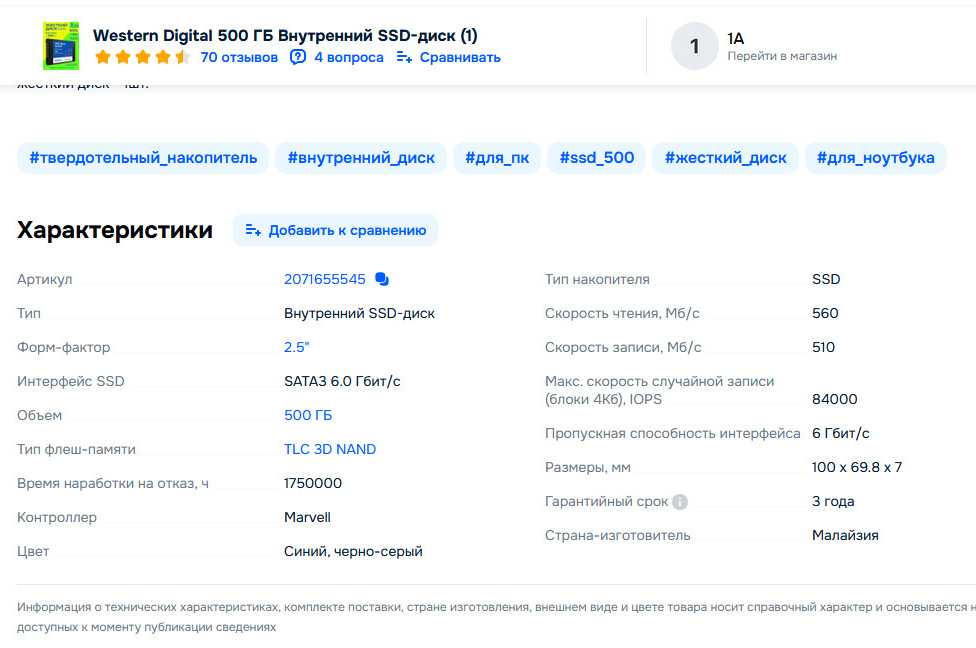Screen dimensions: 976x648
Task: Click the Страна-изготовитель label
Action: click(x=617, y=535)
